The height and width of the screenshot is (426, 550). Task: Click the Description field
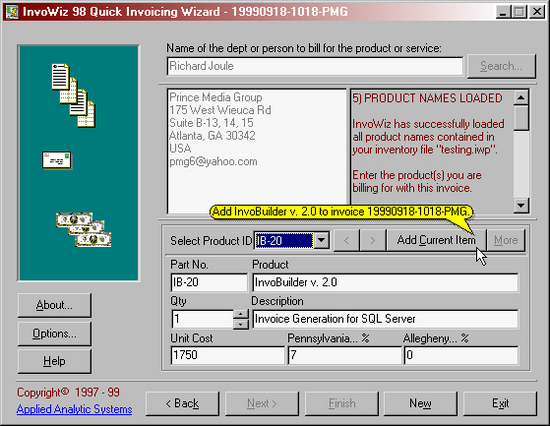[x=385, y=319]
